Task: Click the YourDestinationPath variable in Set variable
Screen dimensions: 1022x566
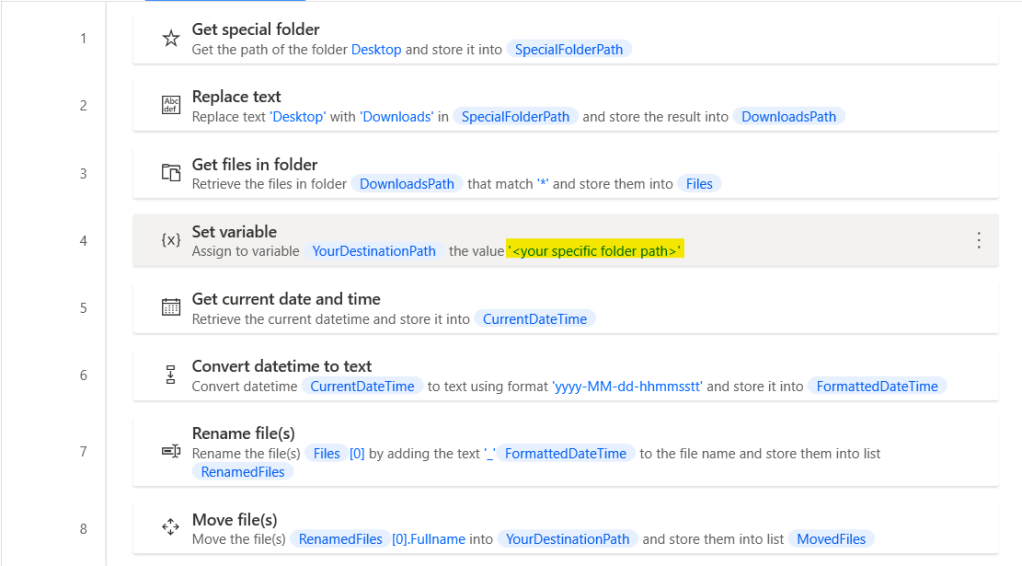Action: coord(374,251)
